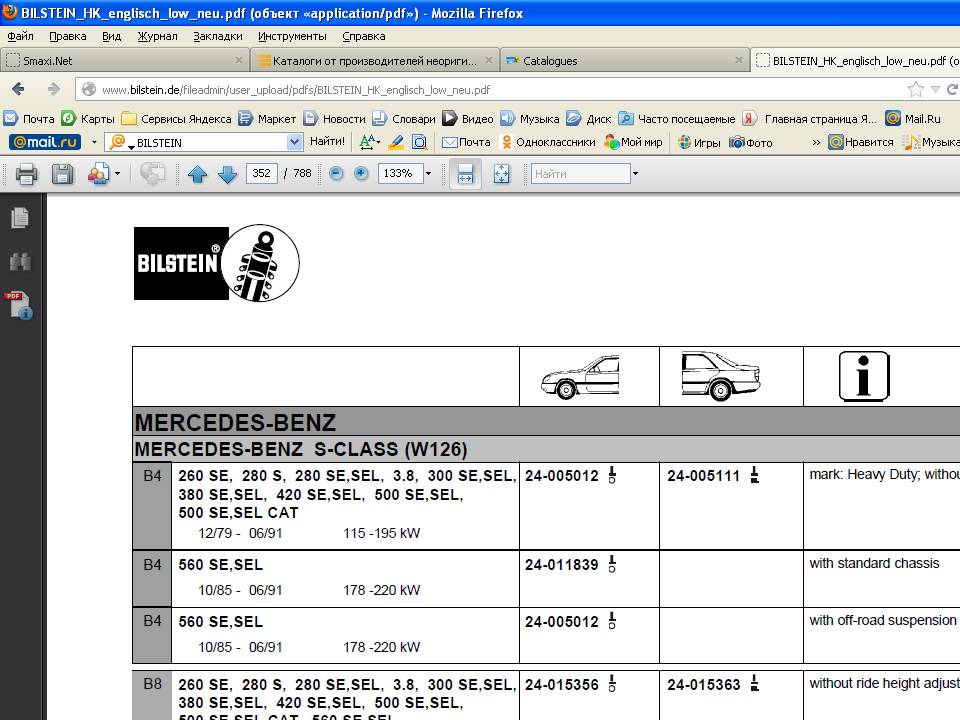Screen dimensions: 960x720
Task: Zoom out with the minus button
Action: pyautogui.click(x=336, y=173)
